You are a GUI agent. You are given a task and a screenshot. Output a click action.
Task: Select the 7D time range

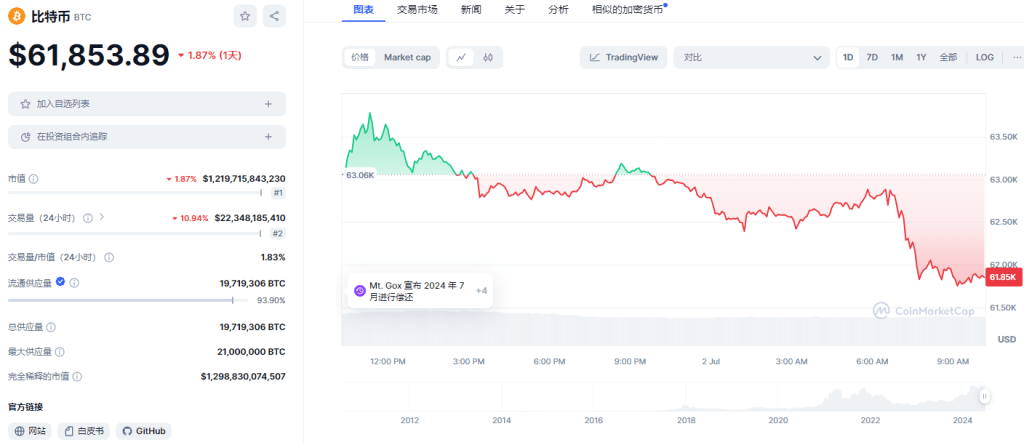(872, 57)
